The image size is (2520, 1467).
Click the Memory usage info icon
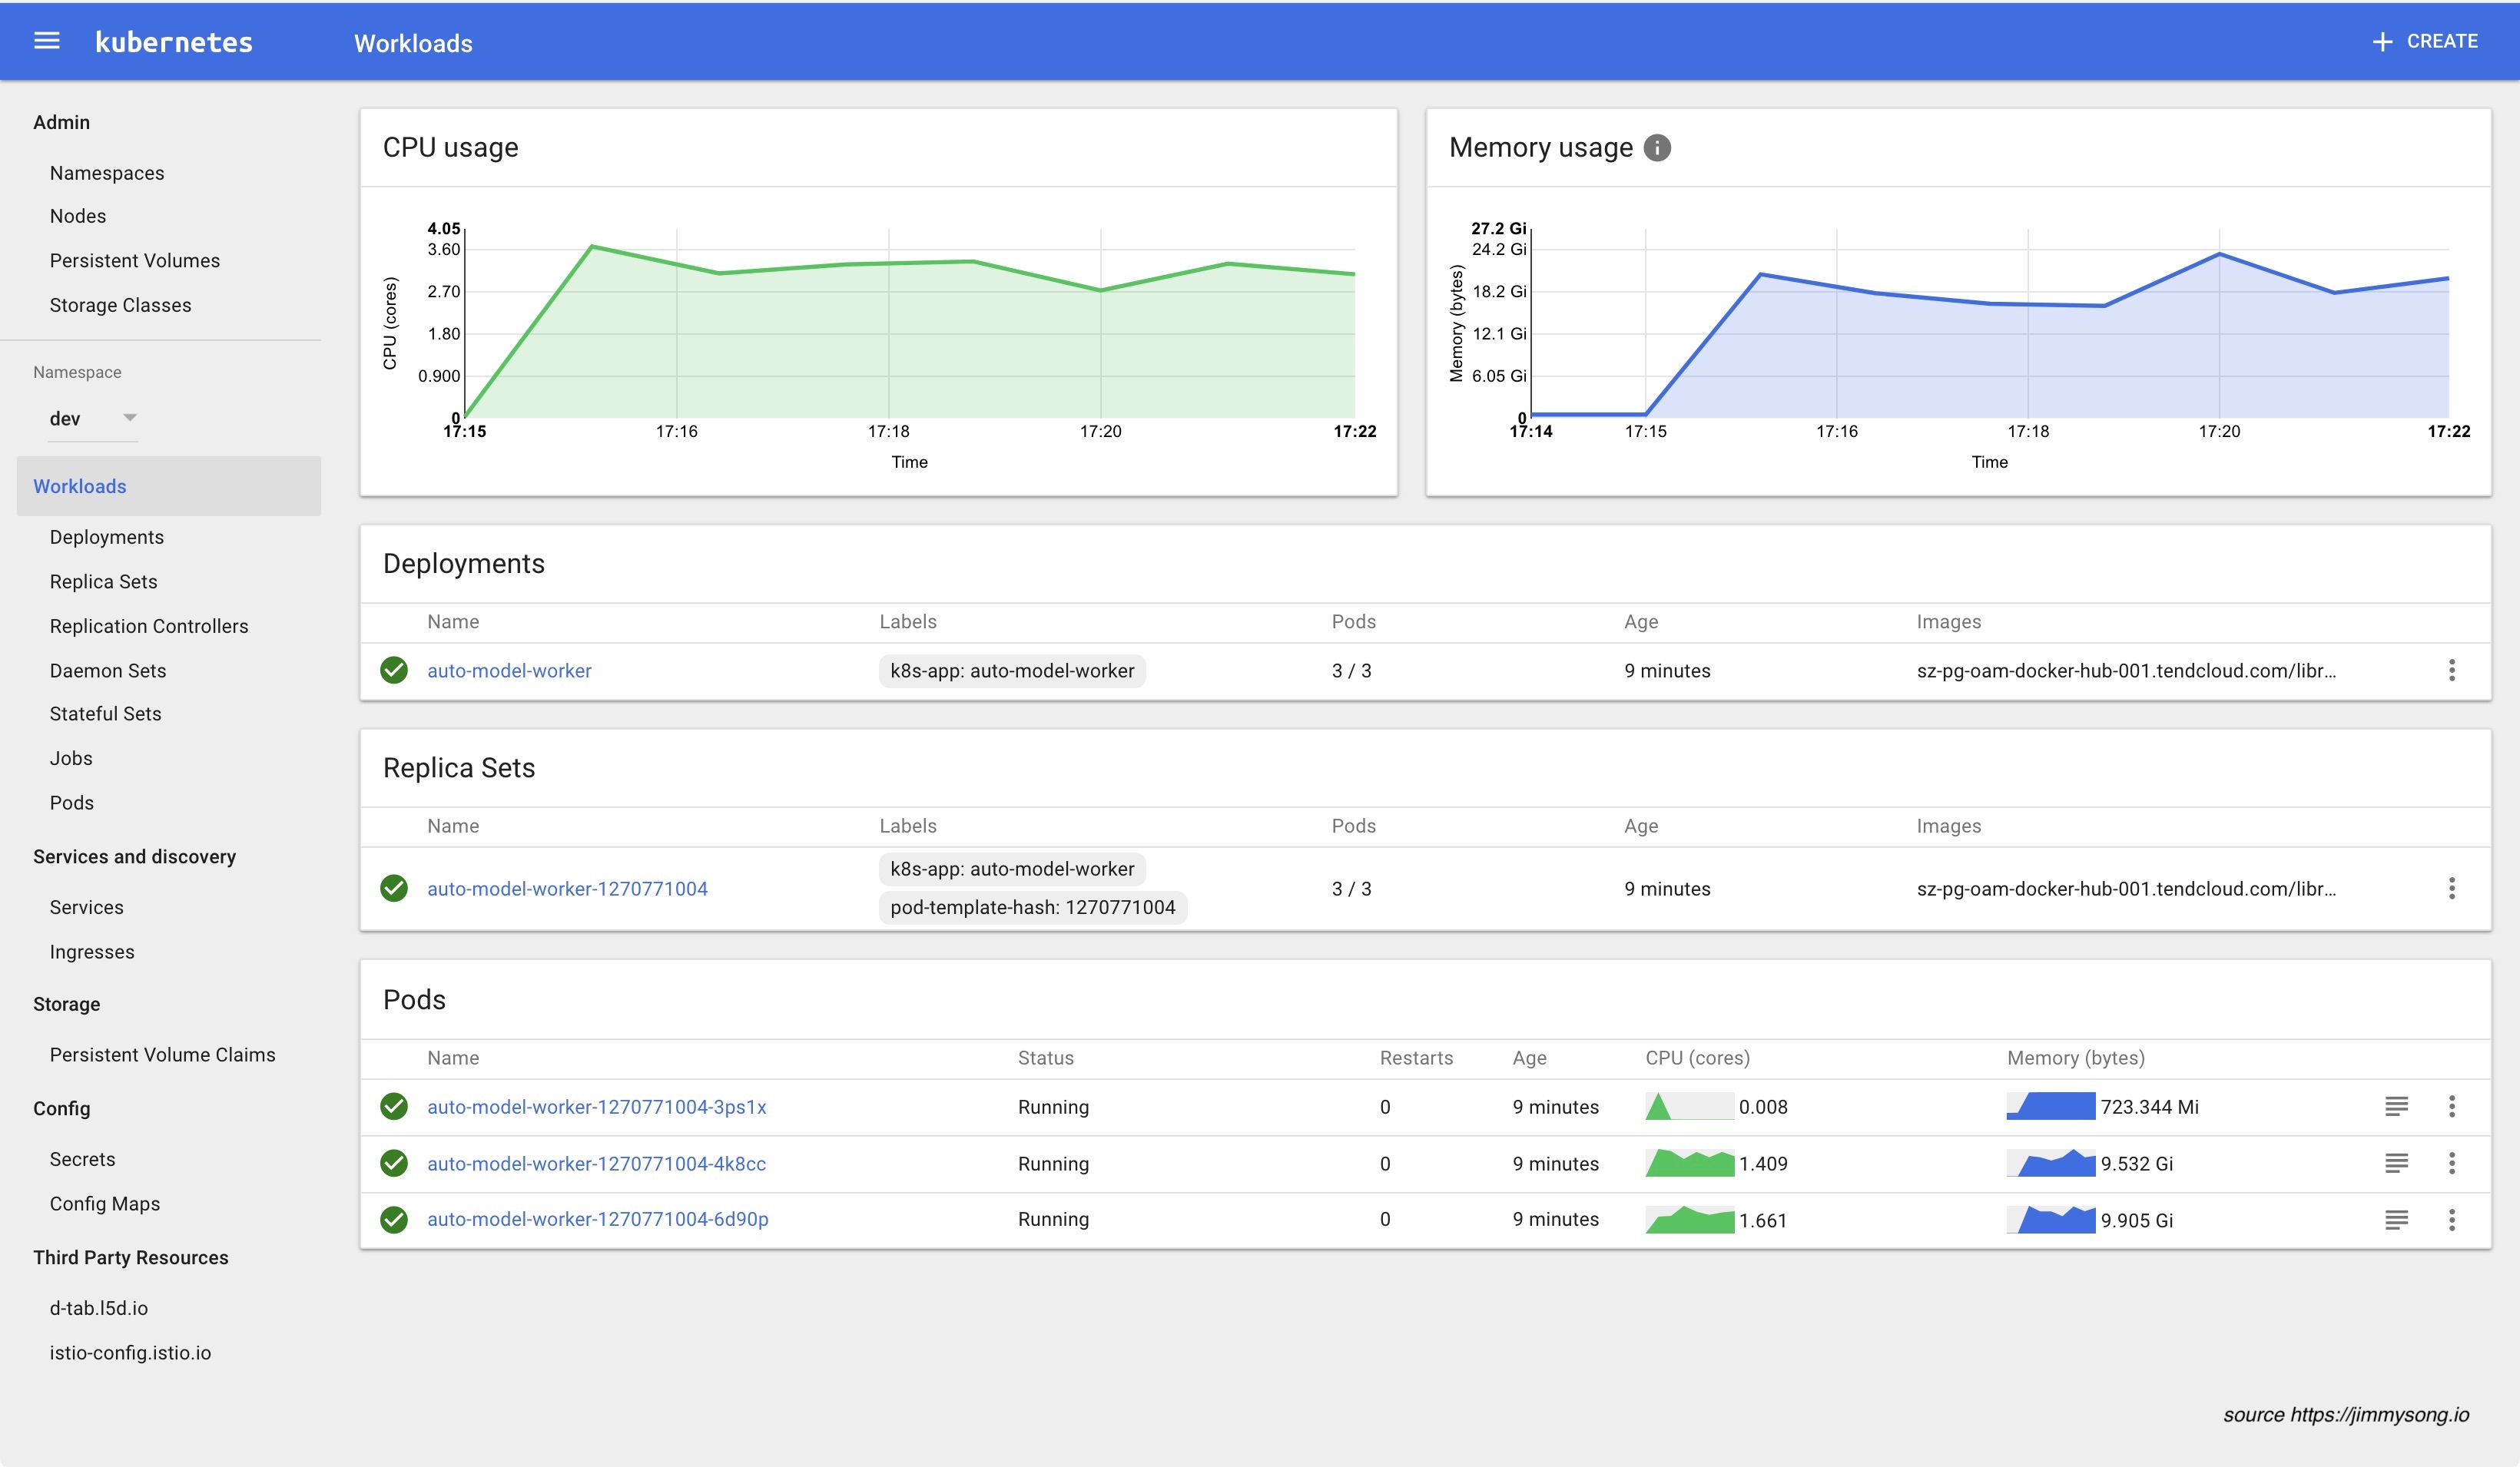point(1657,148)
